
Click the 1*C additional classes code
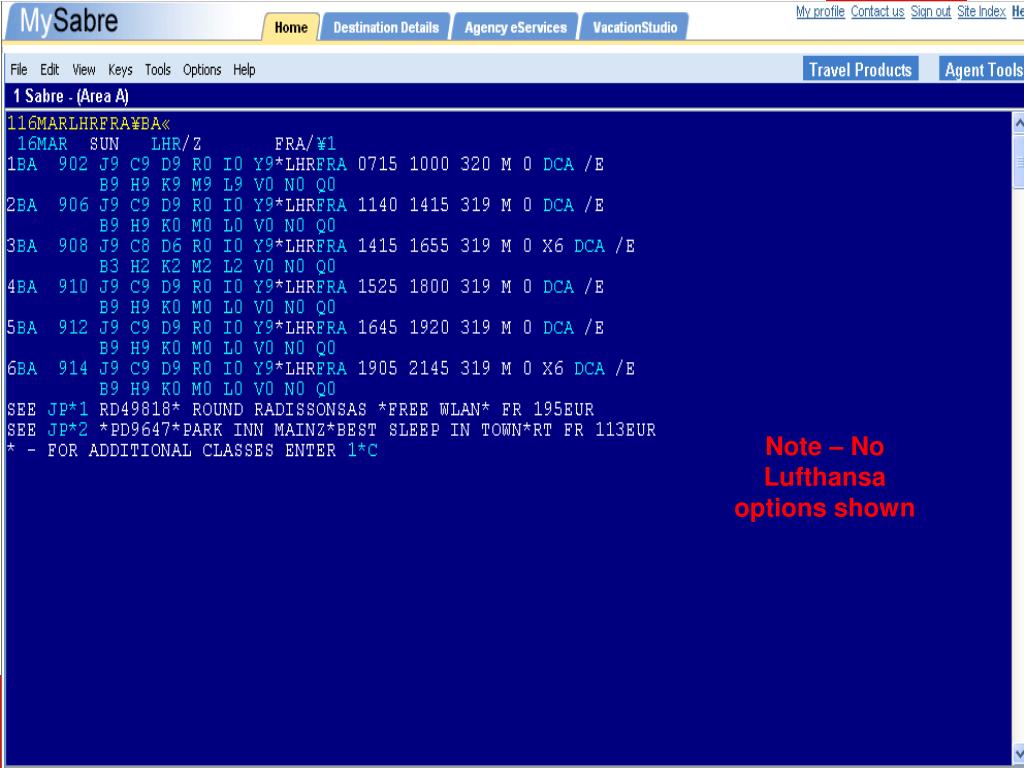(x=362, y=450)
